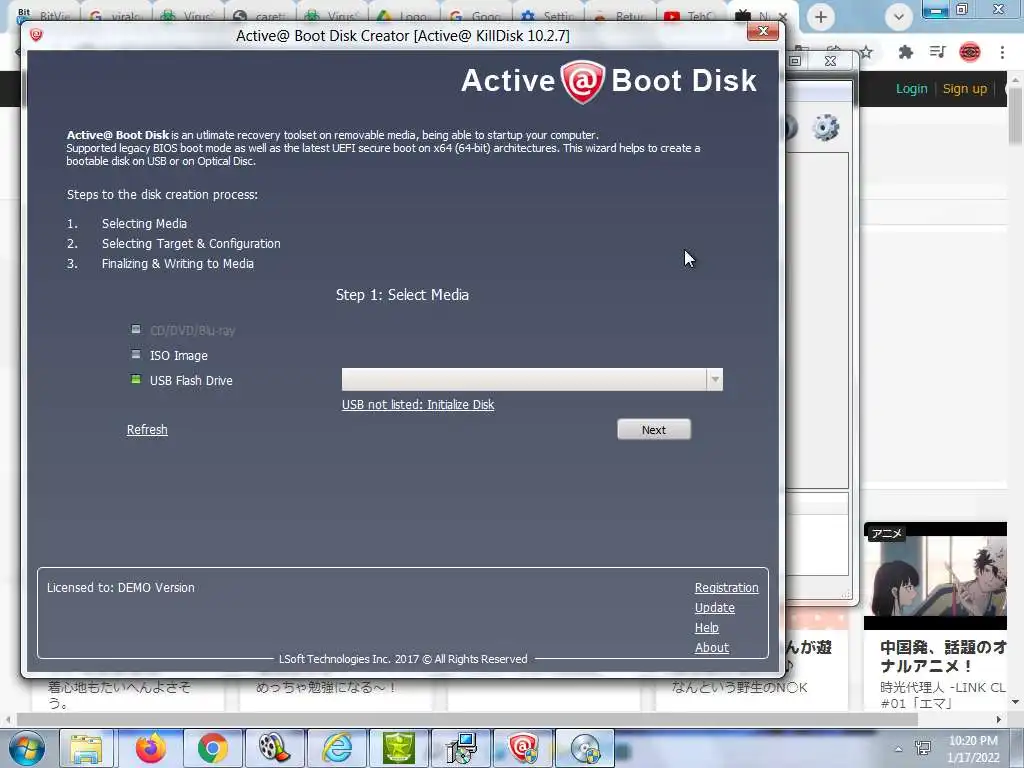Open the anime thumbnail tagged アニメ
Screen dimensions: 1024x768
pos(935,575)
